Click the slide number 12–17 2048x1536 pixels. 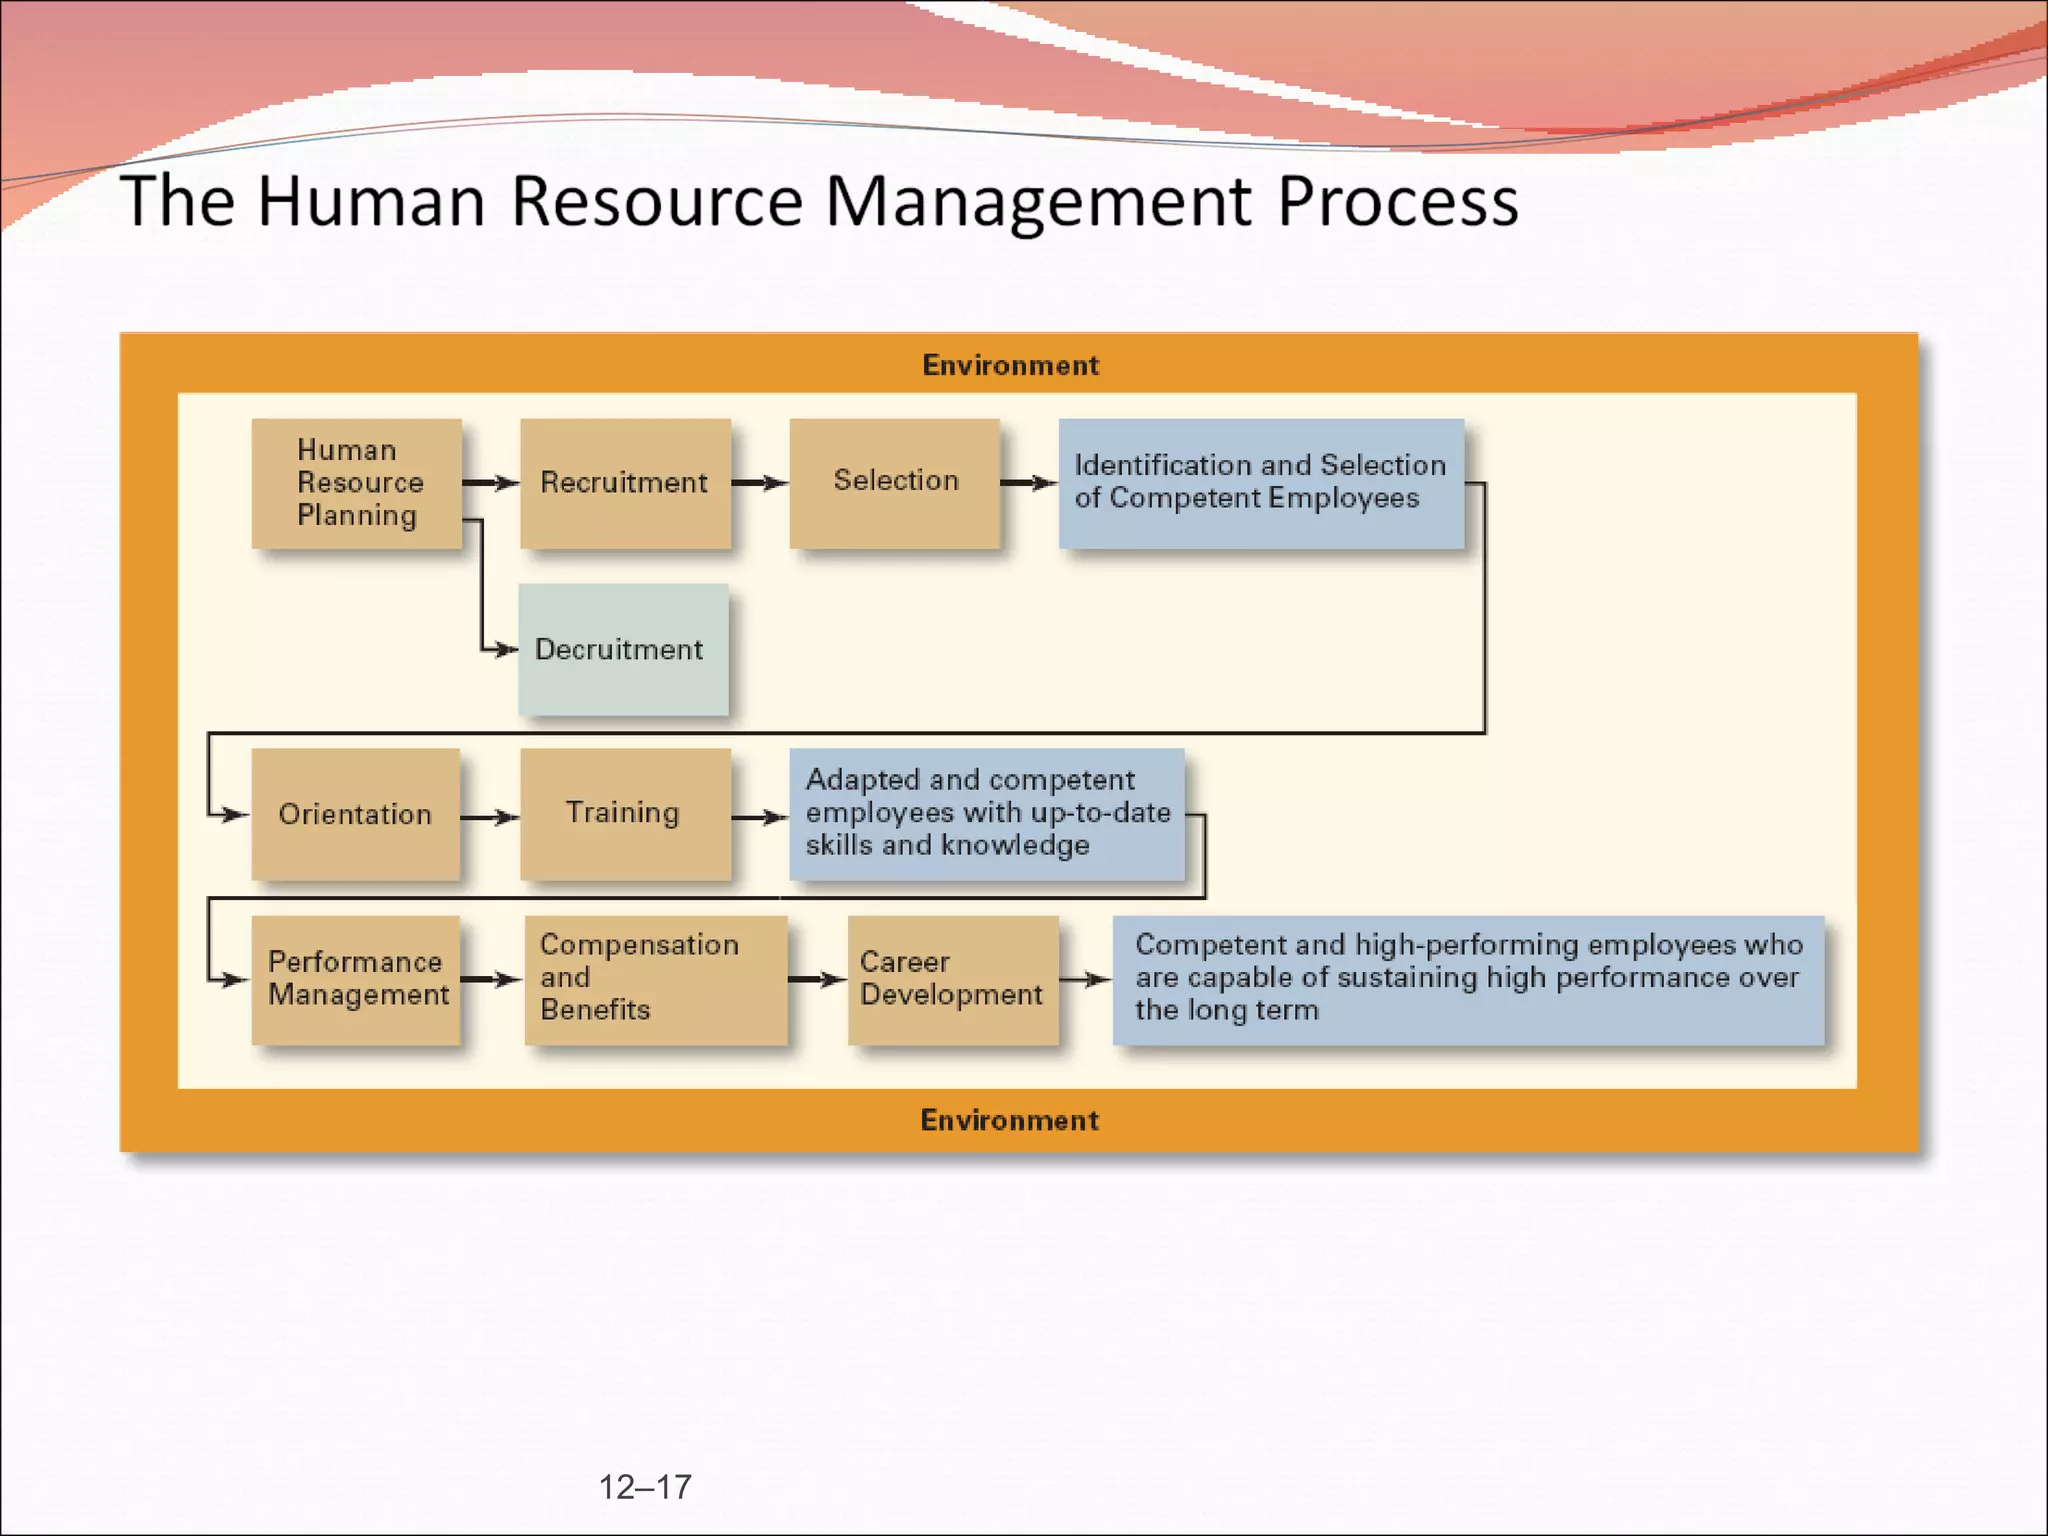point(645,1487)
